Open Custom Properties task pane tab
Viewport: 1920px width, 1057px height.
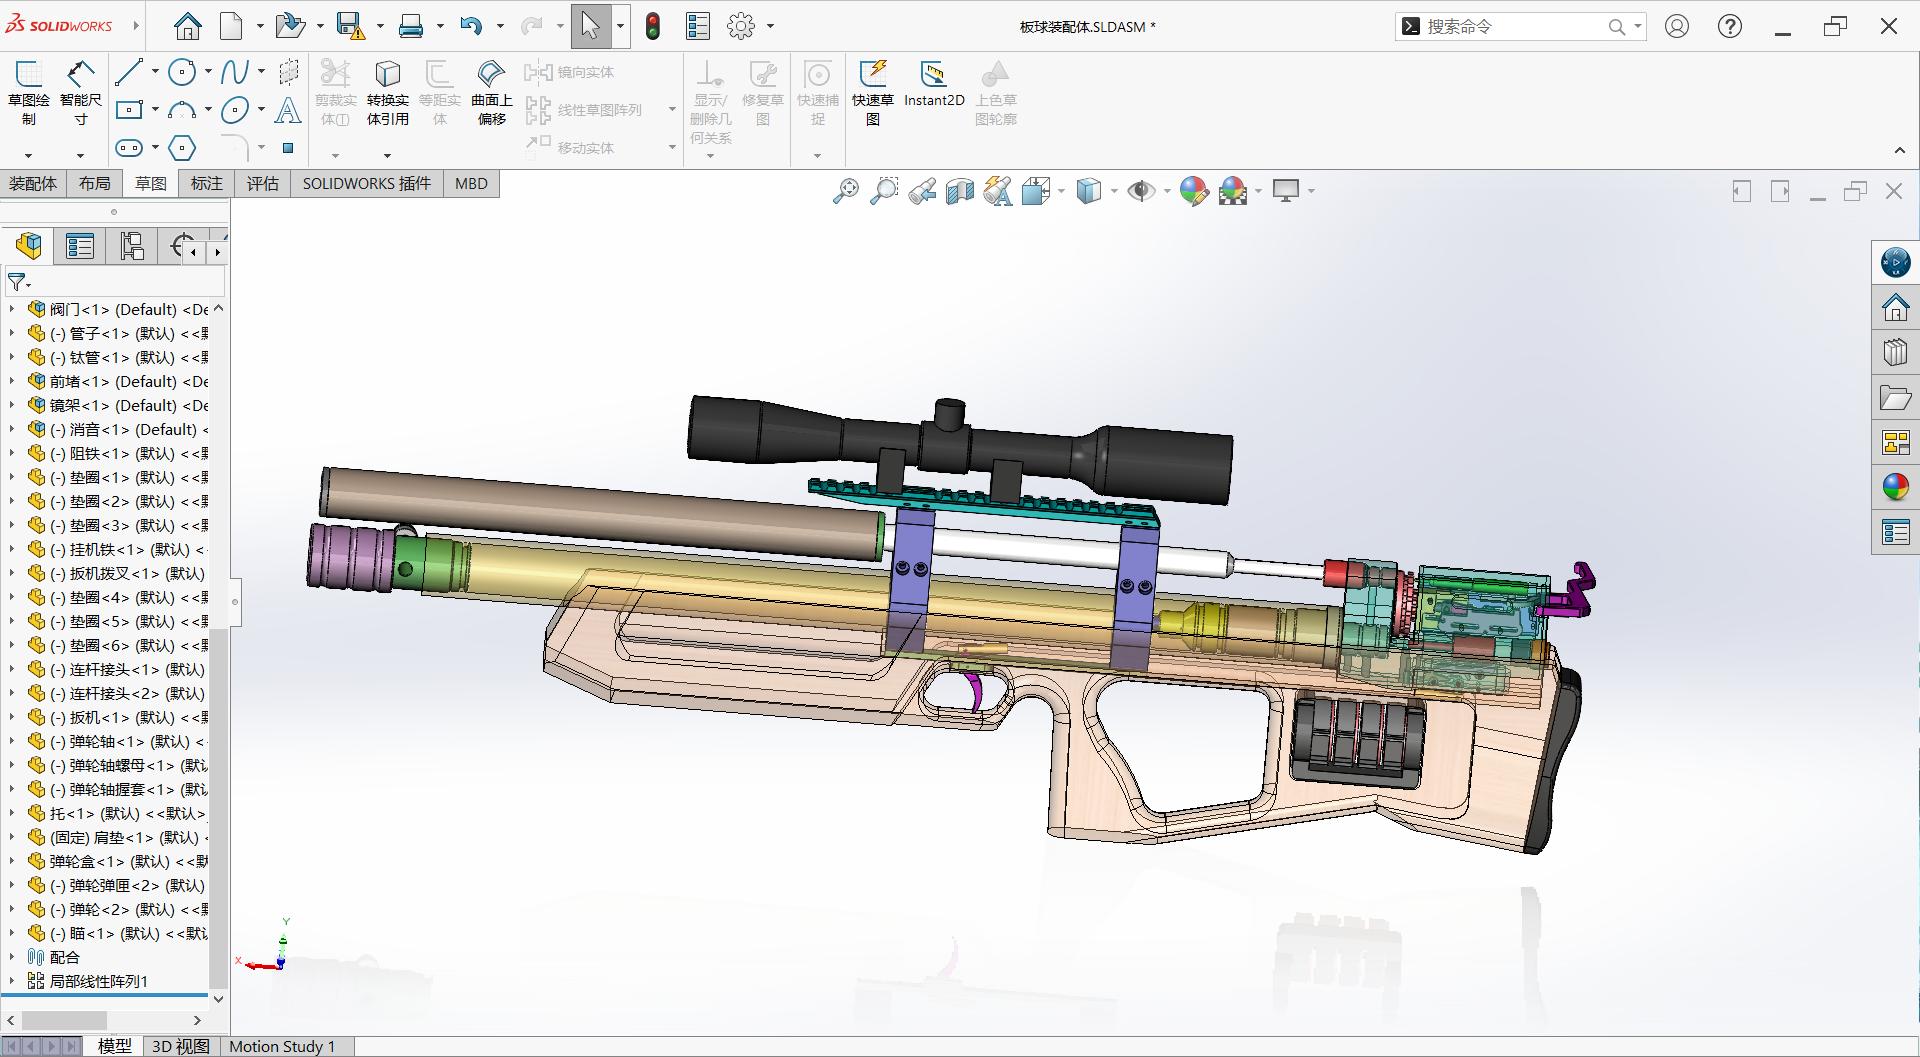pyautogui.click(x=1895, y=532)
